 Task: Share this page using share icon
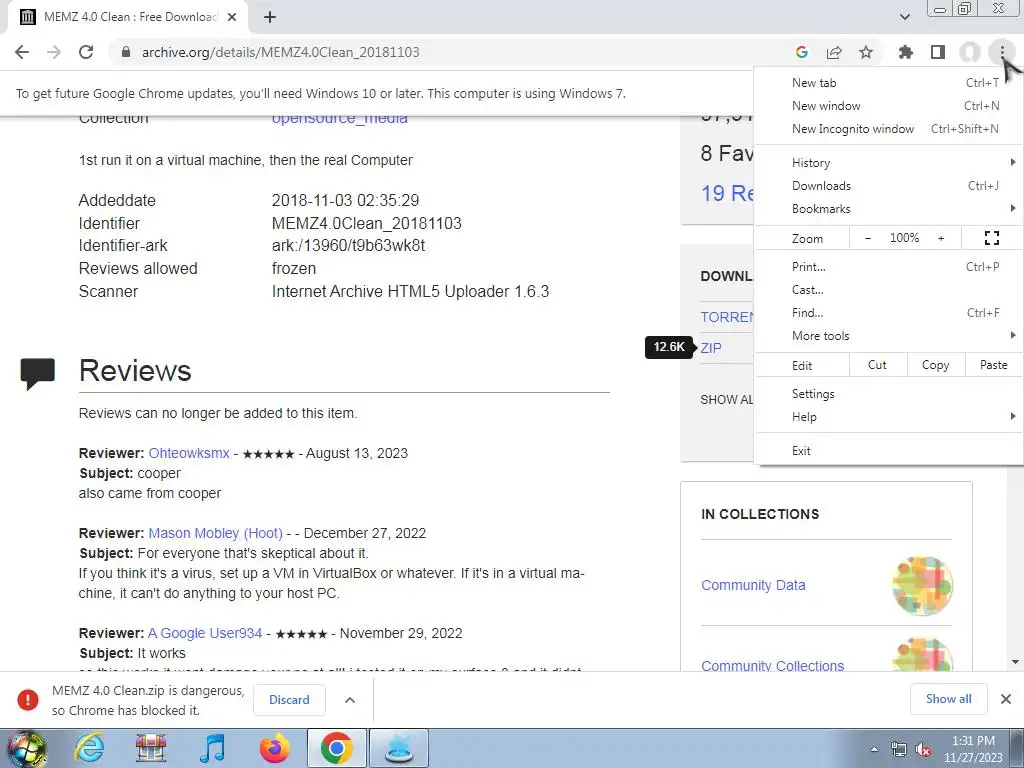click(x=834, y=52)
